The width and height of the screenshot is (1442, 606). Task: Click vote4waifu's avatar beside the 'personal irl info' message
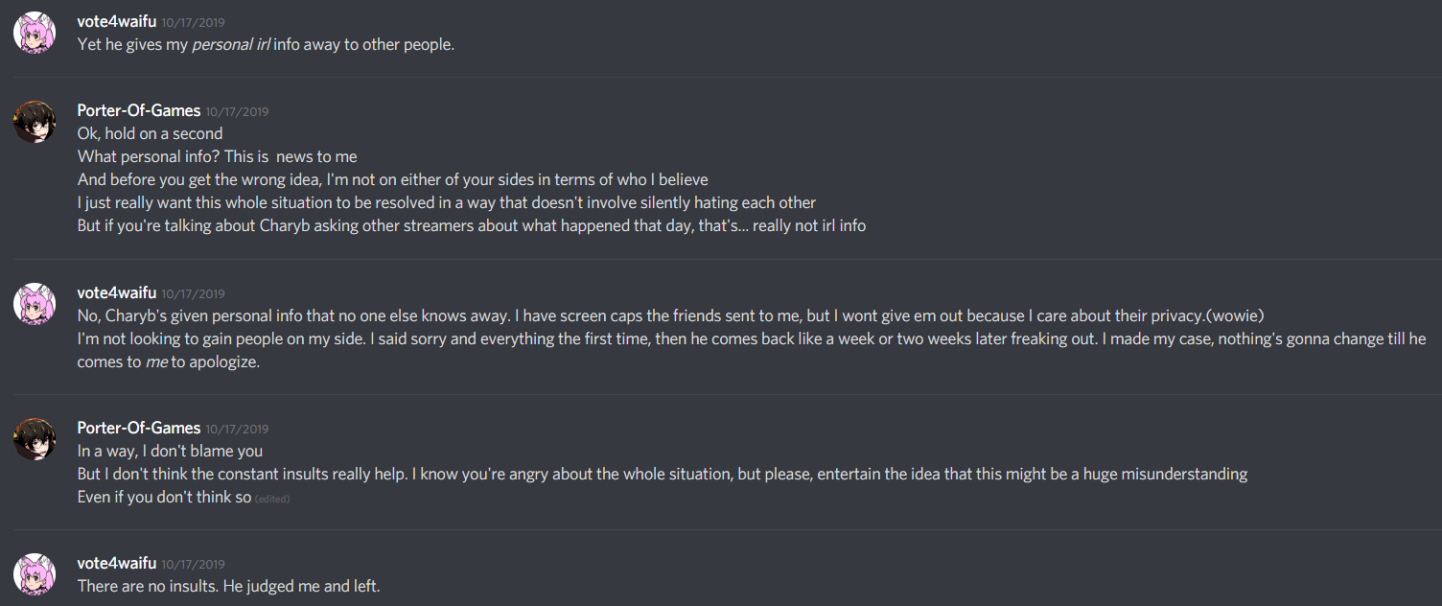point(33,33)
